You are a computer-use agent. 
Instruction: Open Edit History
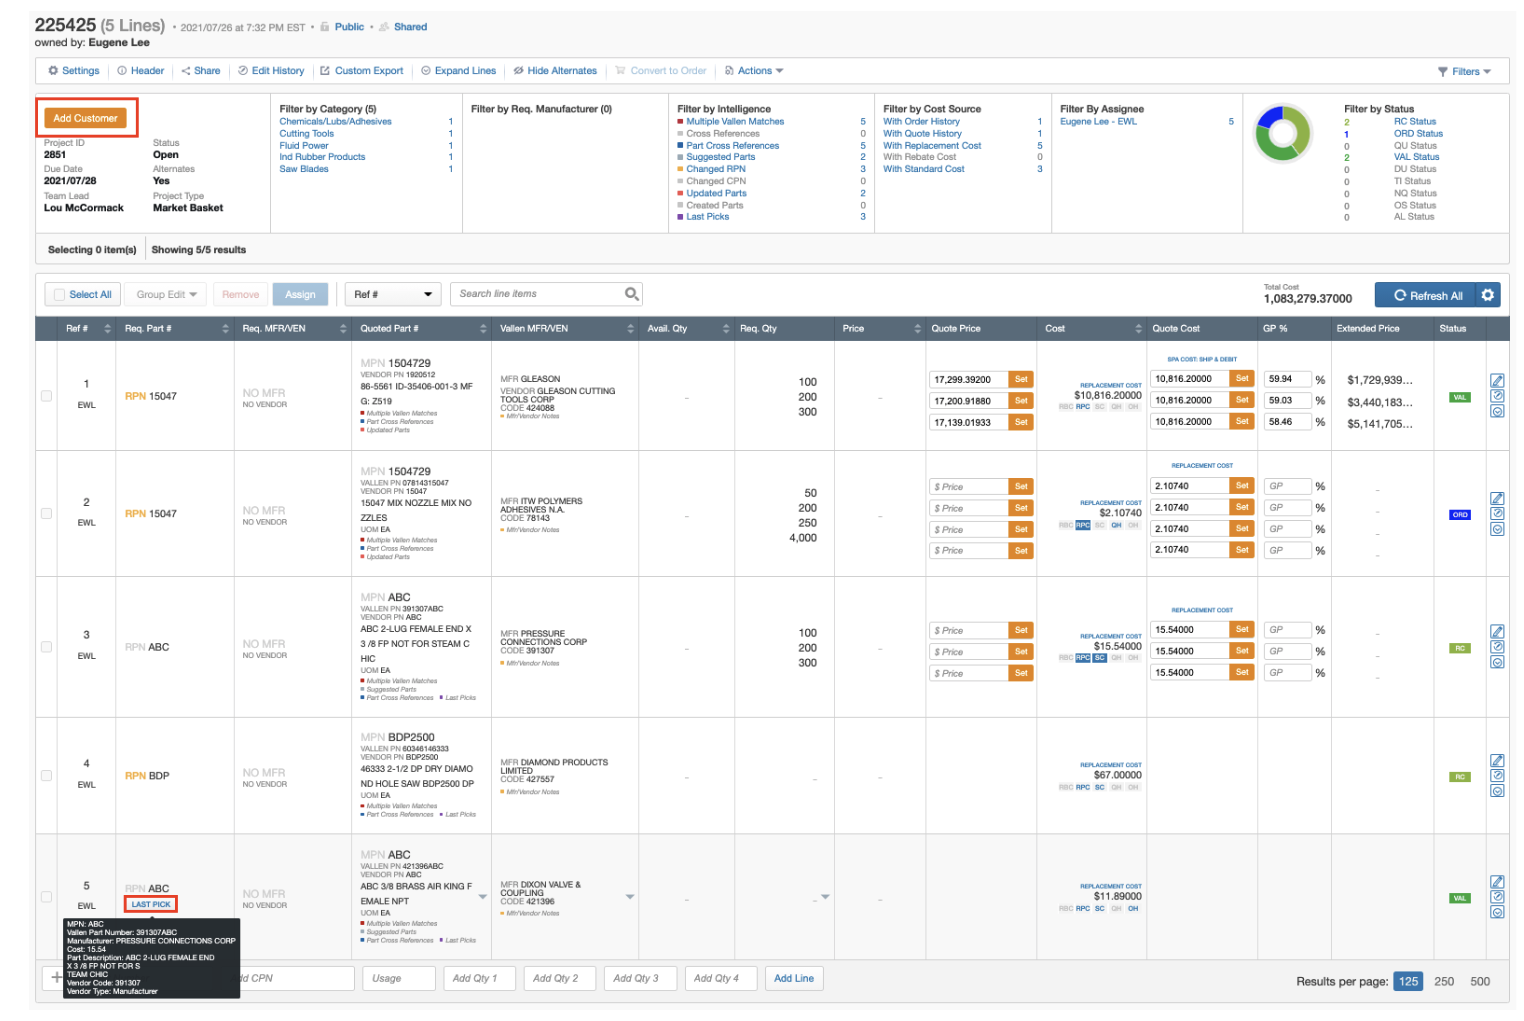click(x=271, y=70)
